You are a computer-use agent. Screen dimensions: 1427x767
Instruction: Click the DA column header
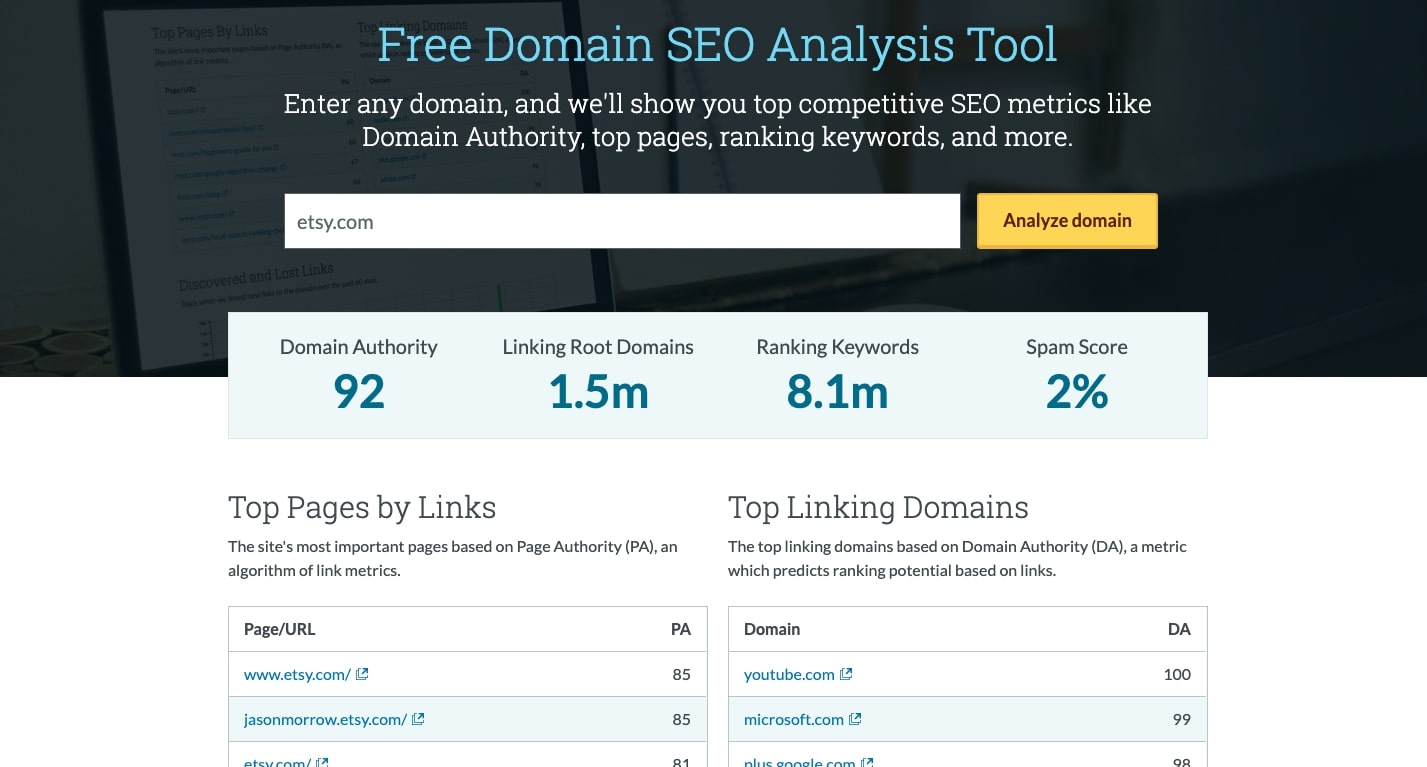[1179, 629]
